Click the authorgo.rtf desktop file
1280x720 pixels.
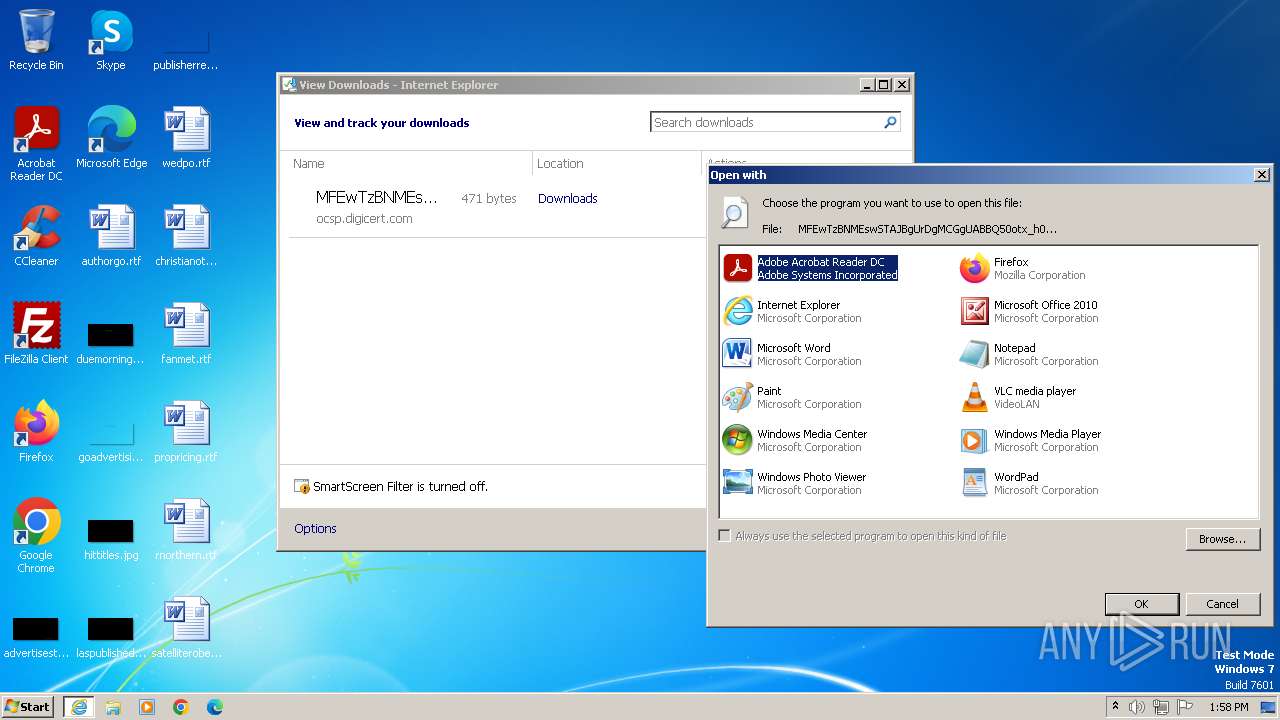click(x=111, y=236)
